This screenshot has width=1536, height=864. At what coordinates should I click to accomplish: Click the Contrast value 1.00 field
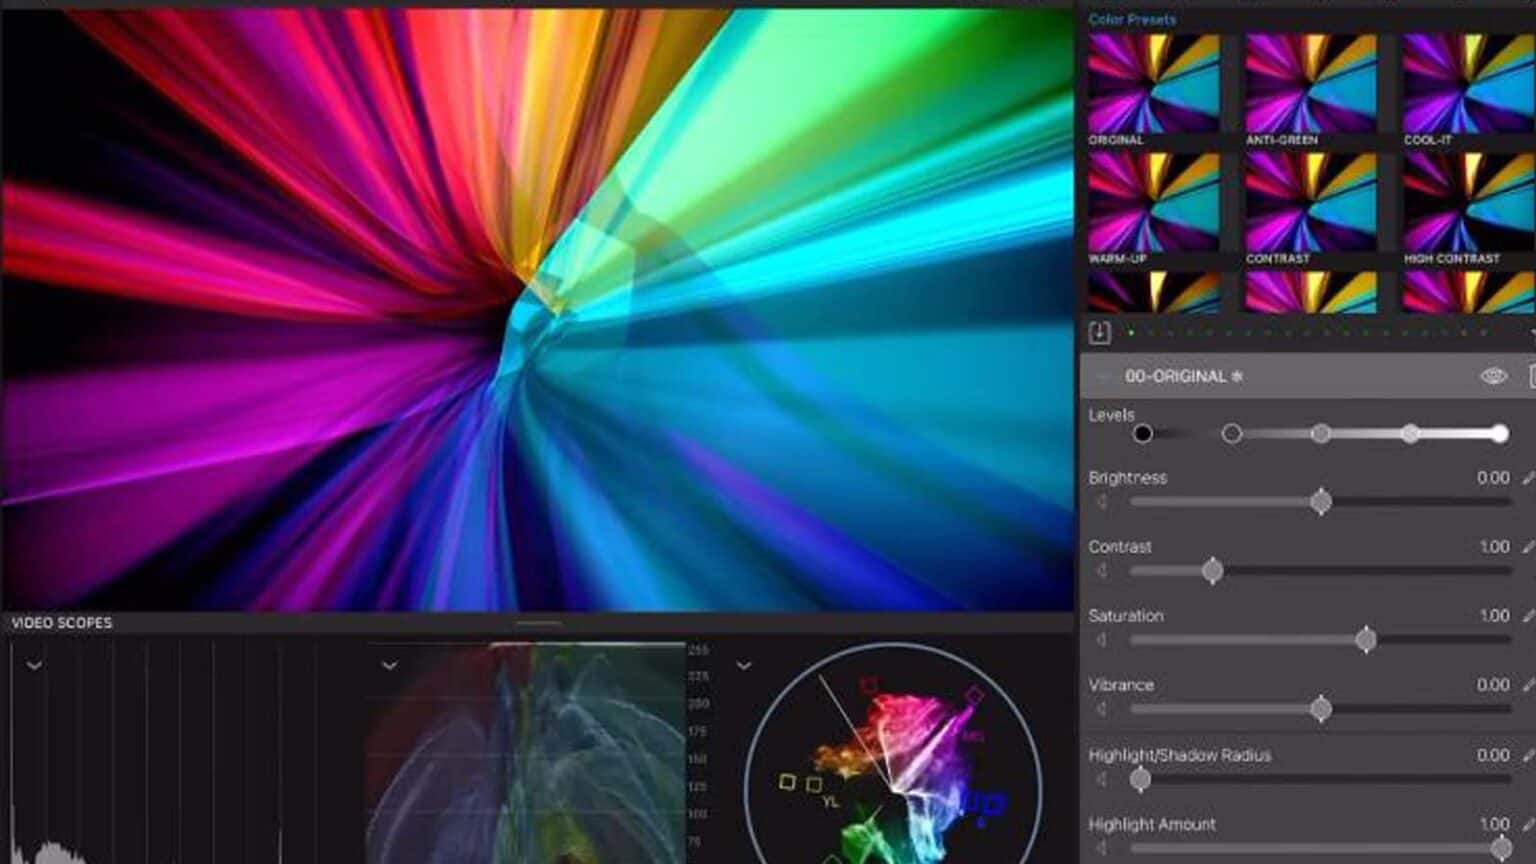point(1495,547)
